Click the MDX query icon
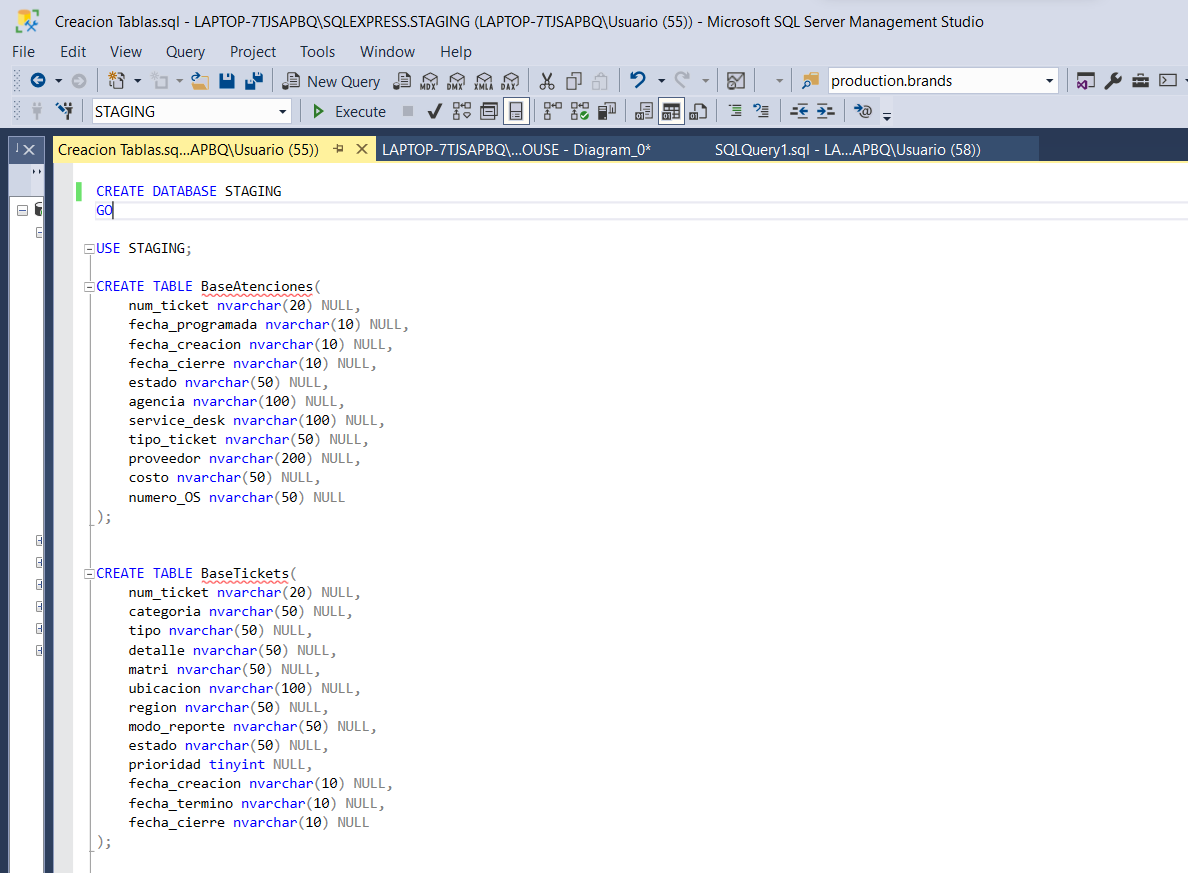Screen dimensions: 1188x873 coord(429,81)
